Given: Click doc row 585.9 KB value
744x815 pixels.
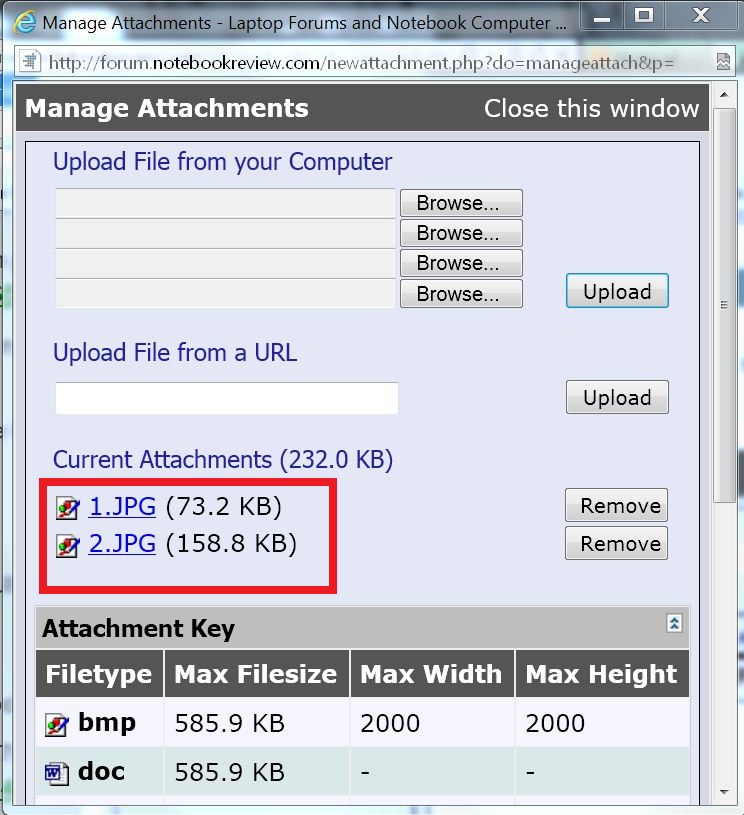Looking at the screenshot, I should pos(229,772).
